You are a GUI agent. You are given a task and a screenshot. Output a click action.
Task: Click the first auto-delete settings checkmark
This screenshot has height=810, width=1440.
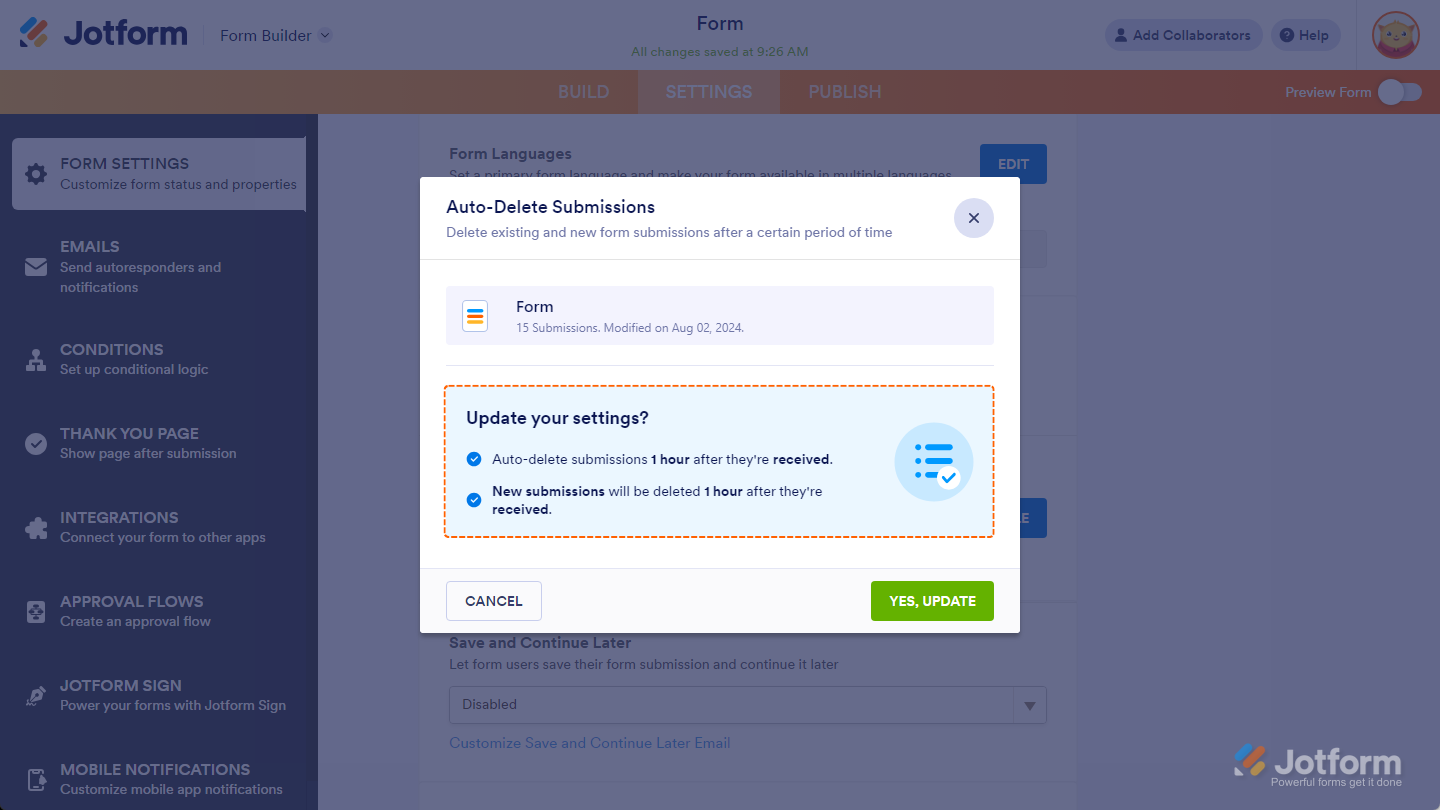[474, 459]
